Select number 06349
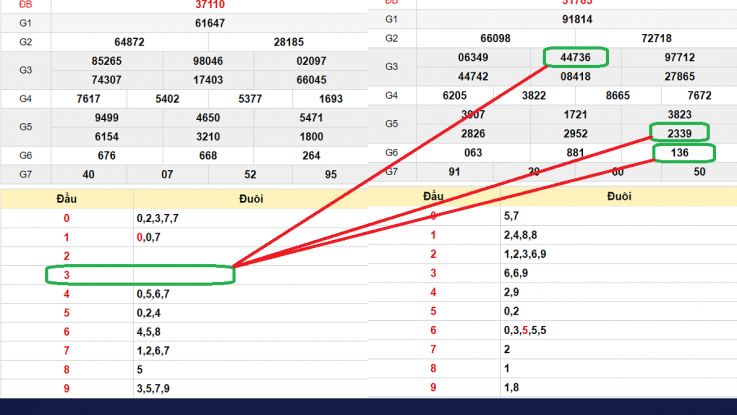737x415 pixels. [x=473, y=57]
